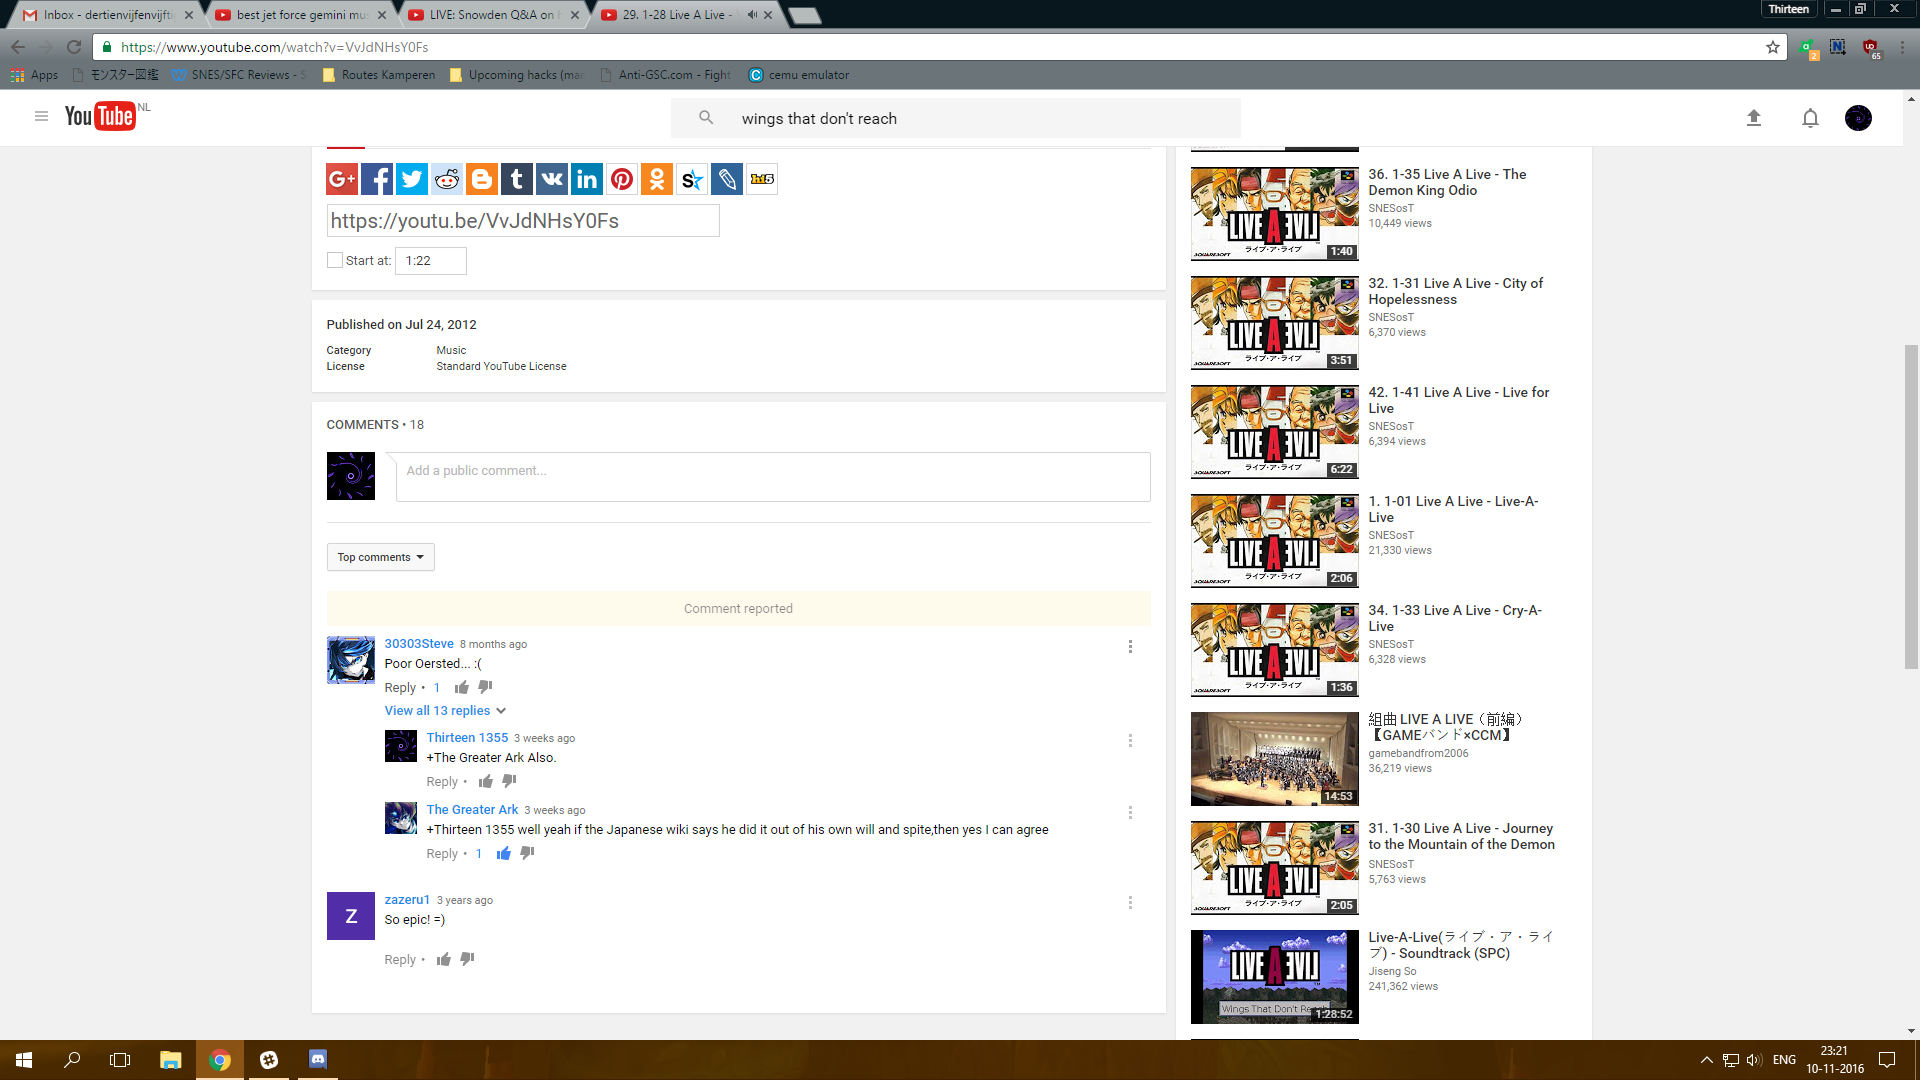Dislike The Greater Ark's reply
Image resolution: width=1920 pixels, height=1080 pixels.
pyautogui.click(x=527, y=853)
